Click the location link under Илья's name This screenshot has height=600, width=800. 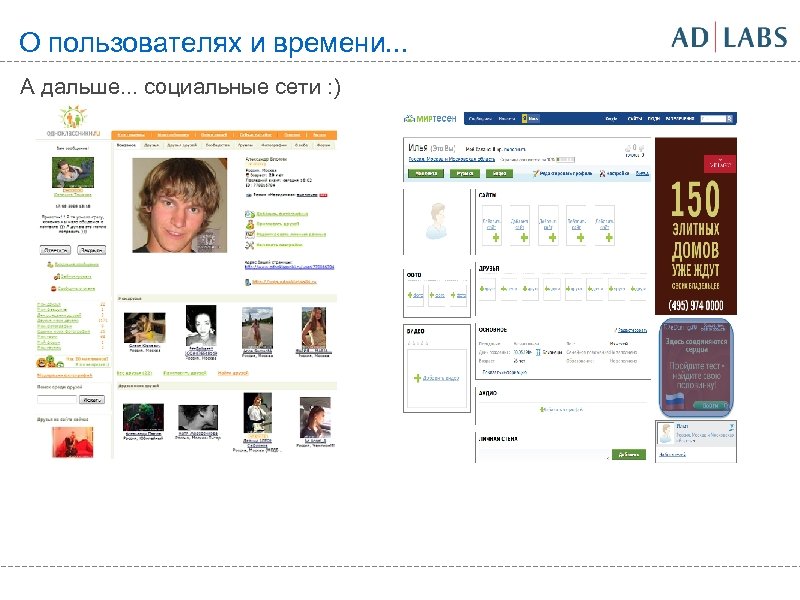[452, 159]
